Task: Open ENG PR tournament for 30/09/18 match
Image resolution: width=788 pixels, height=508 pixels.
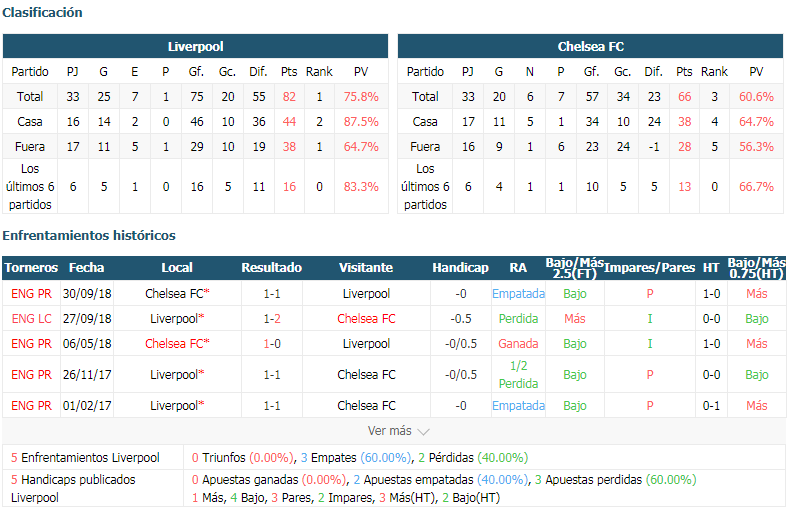Action: coord(31,293)
